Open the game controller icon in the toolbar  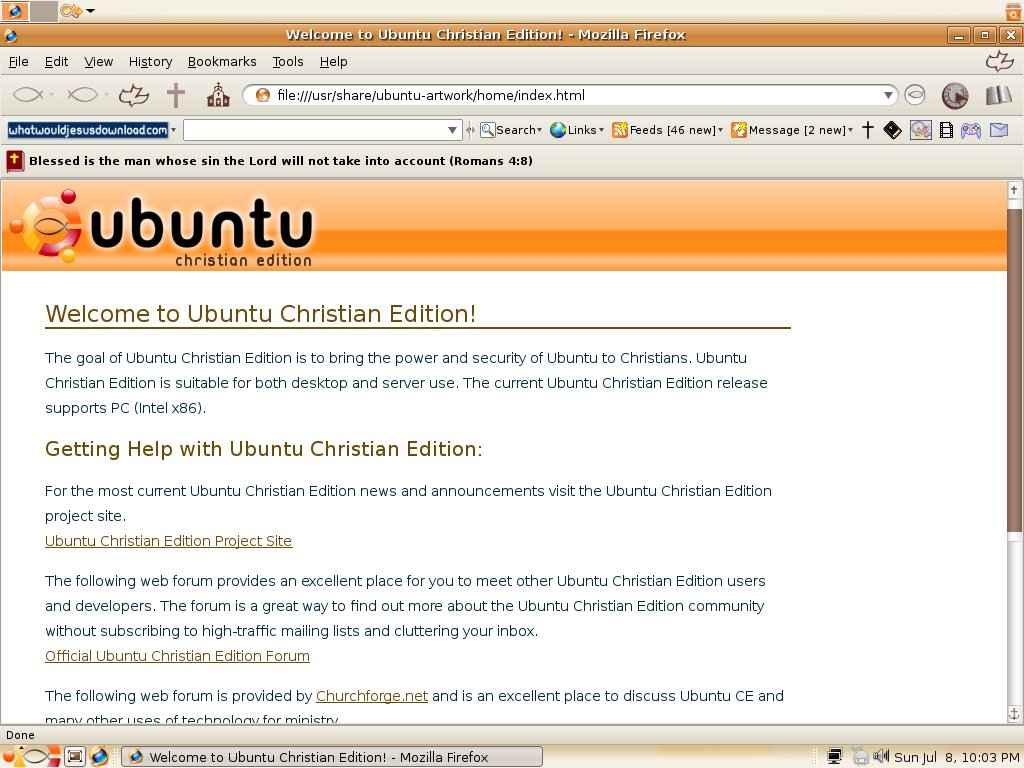click(x=970, y=130)
